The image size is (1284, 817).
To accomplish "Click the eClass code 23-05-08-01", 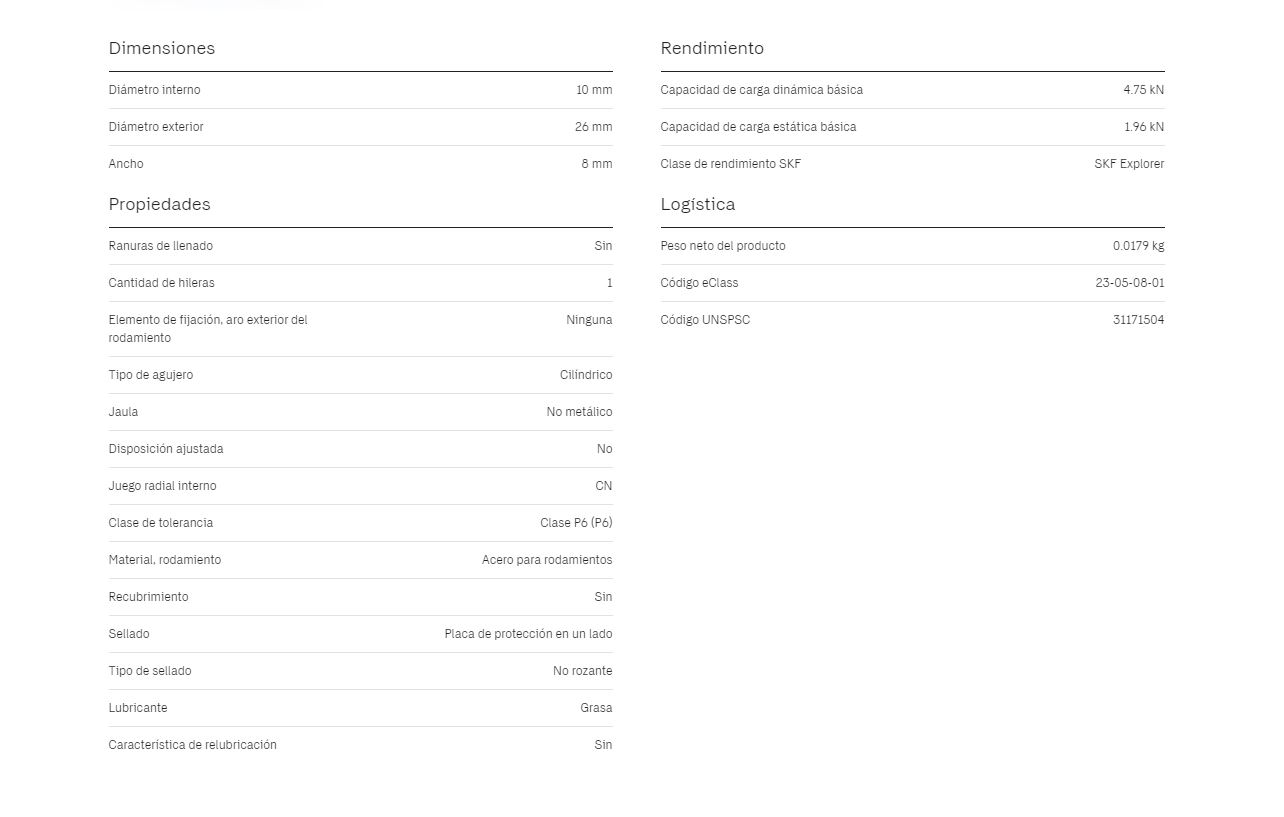I will click(1130, 283).
